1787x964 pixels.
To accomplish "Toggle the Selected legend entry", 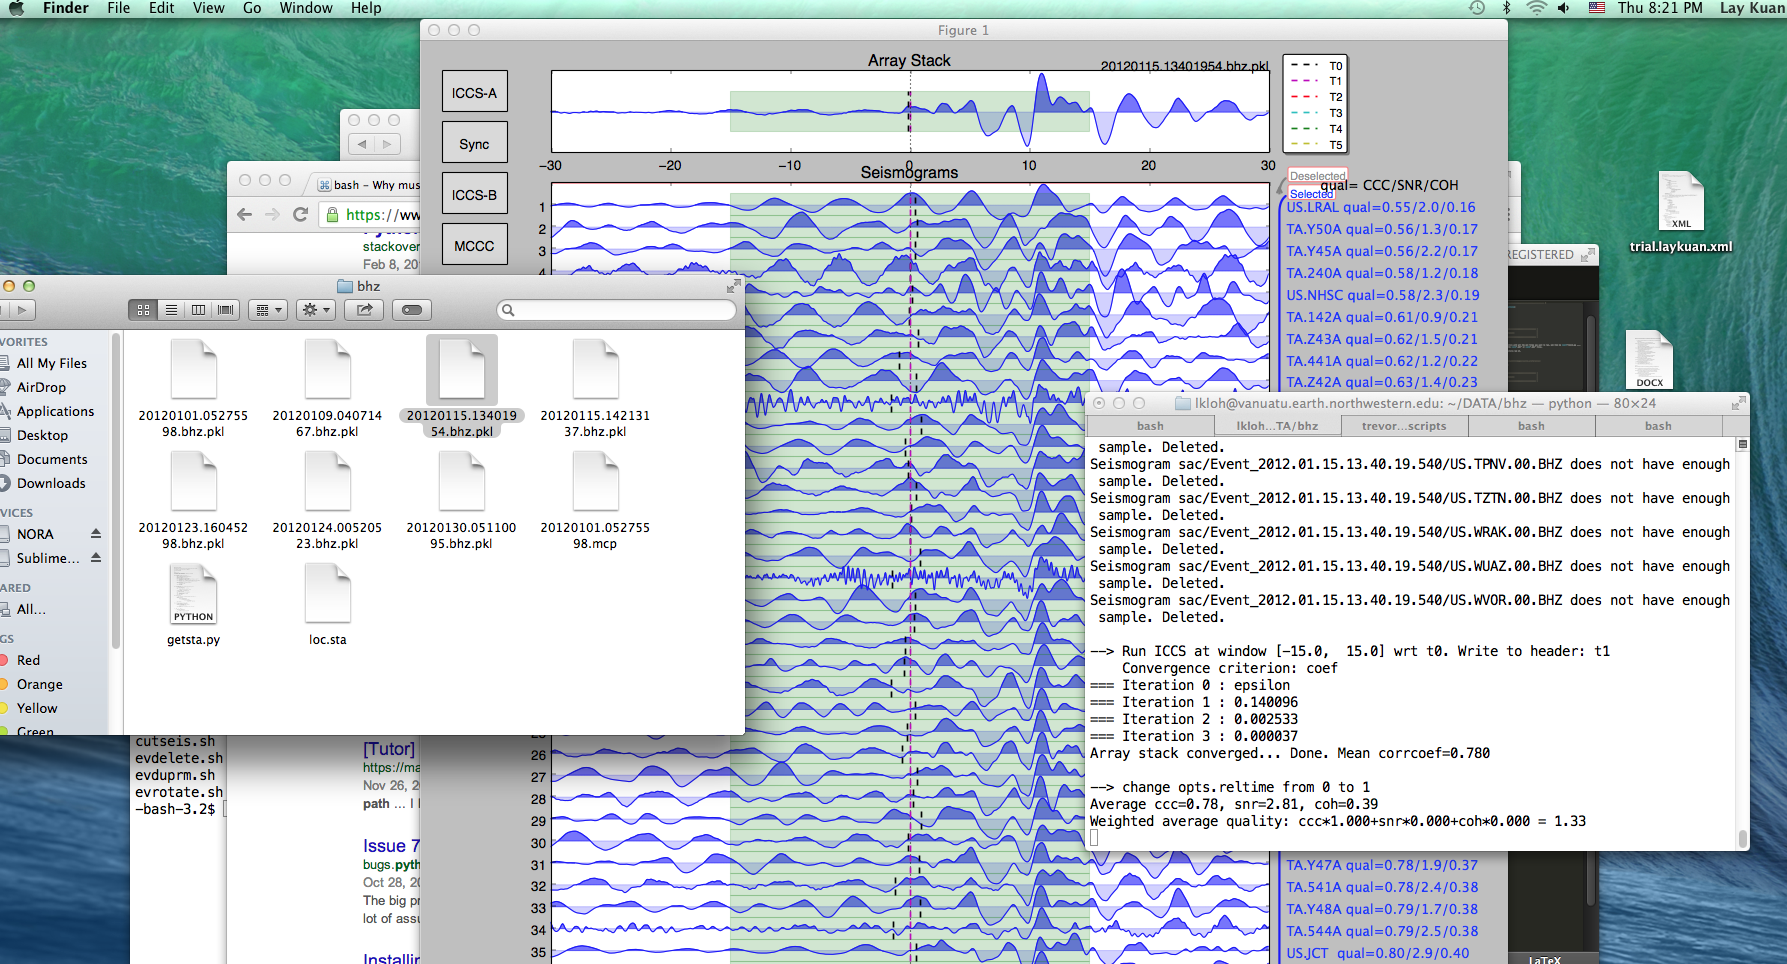I will pos(1311,194).
